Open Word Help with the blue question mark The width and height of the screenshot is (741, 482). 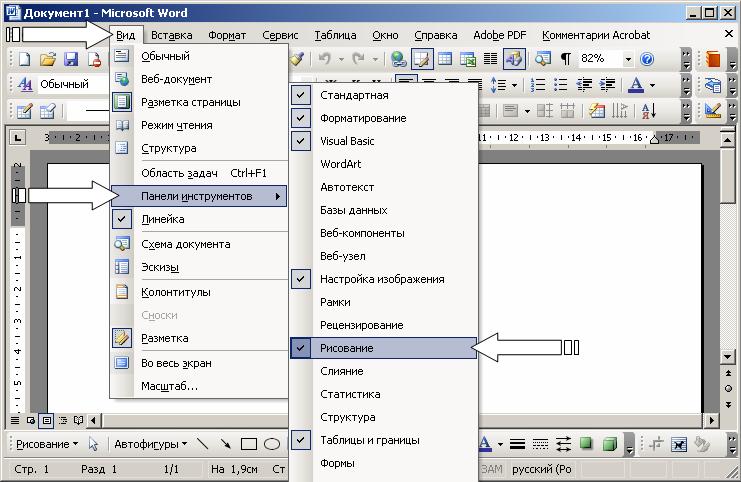[x=647, y=59]
